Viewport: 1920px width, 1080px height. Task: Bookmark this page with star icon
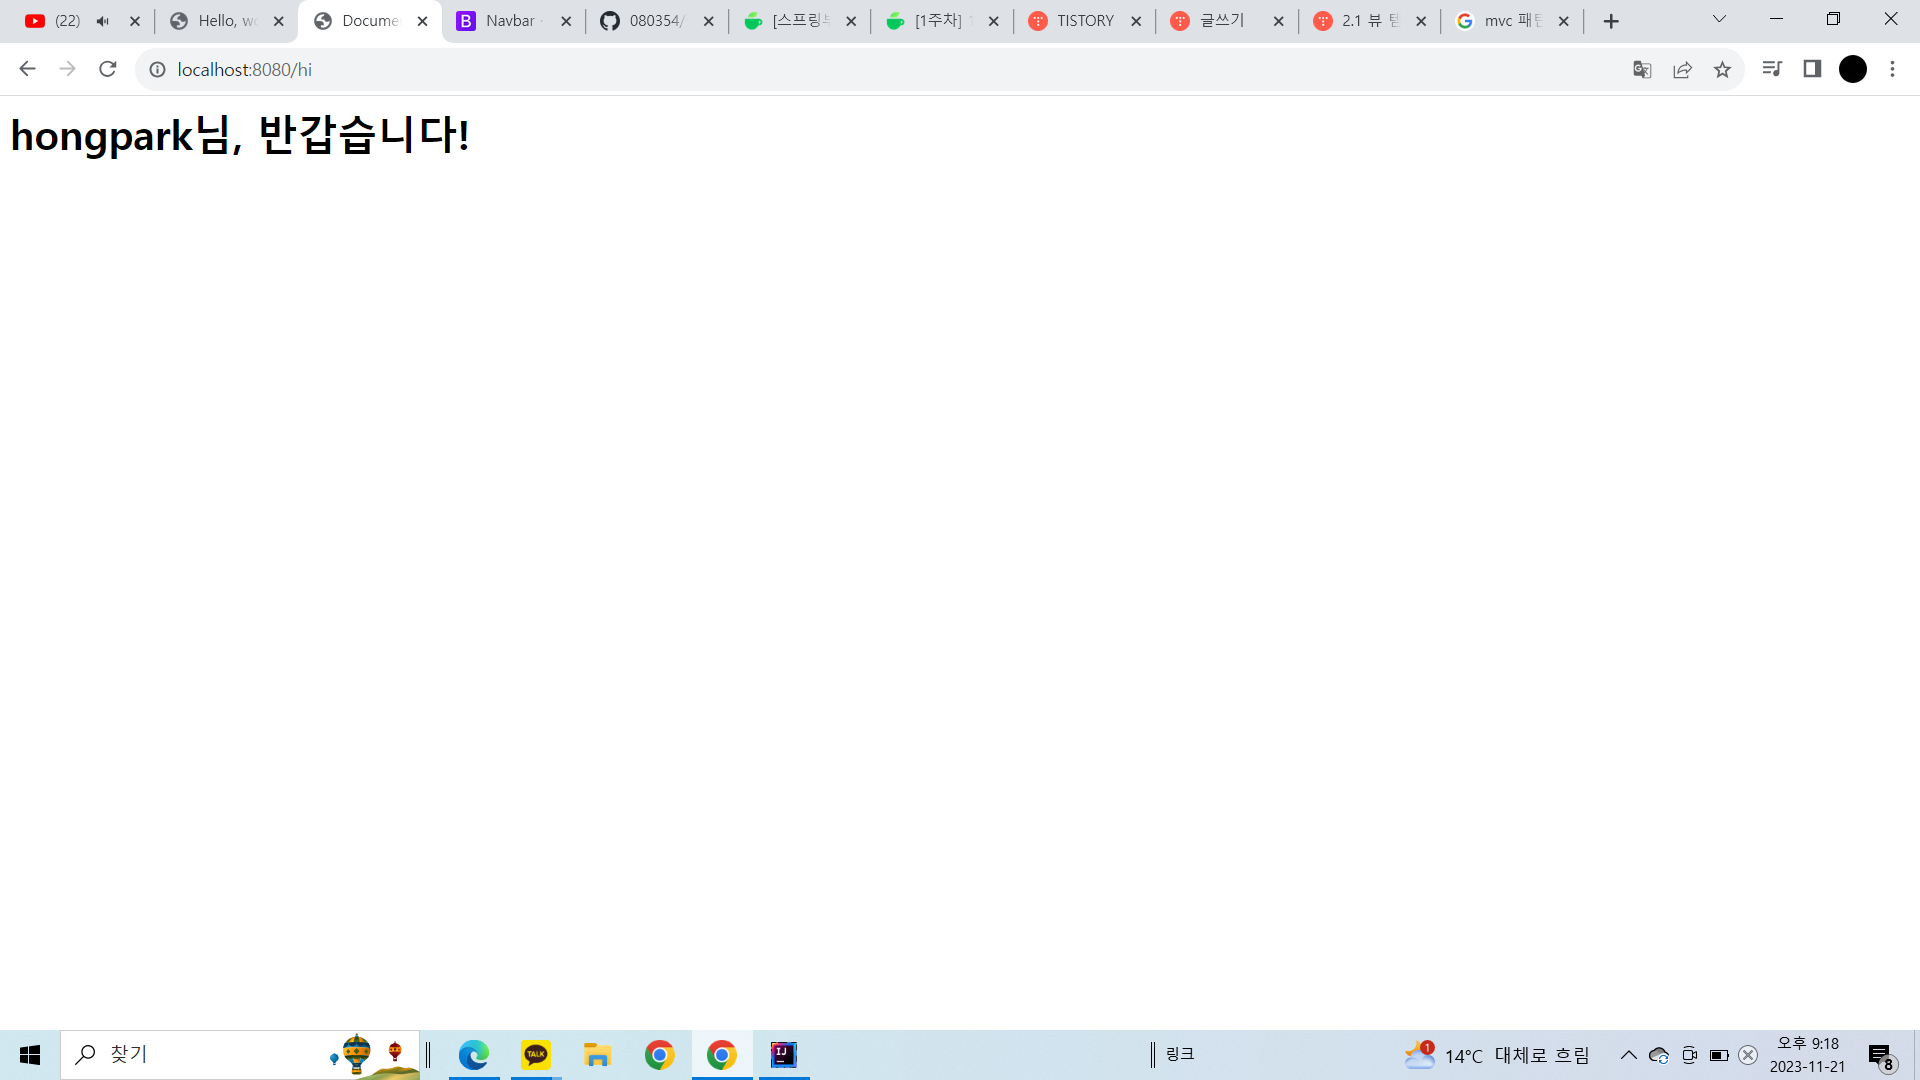pyautogui.click(x=1722, y=69)
